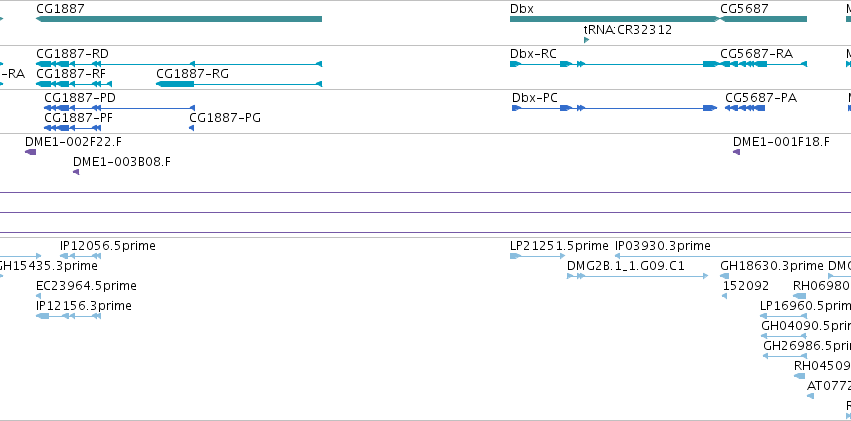Click the DMG2B.1_1.G09.C1 feature line
The height and width of the screenshot is (421, 851).
tap(638, 276)
